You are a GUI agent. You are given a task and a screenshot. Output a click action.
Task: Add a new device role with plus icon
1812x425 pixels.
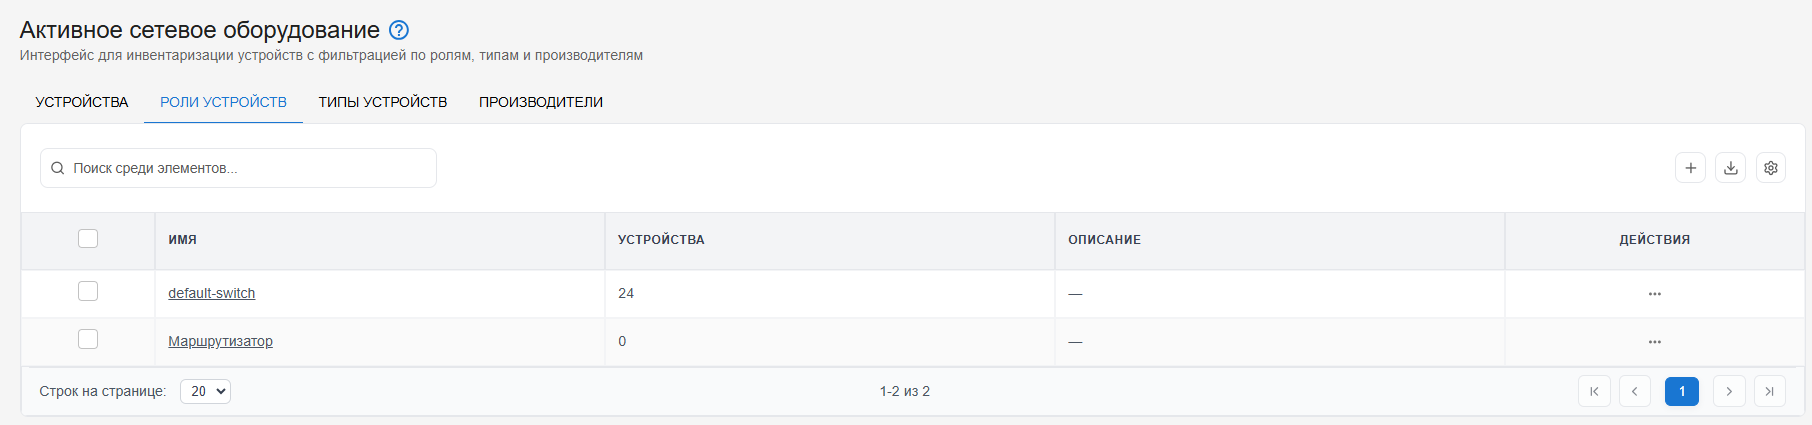pos(1691,168)
